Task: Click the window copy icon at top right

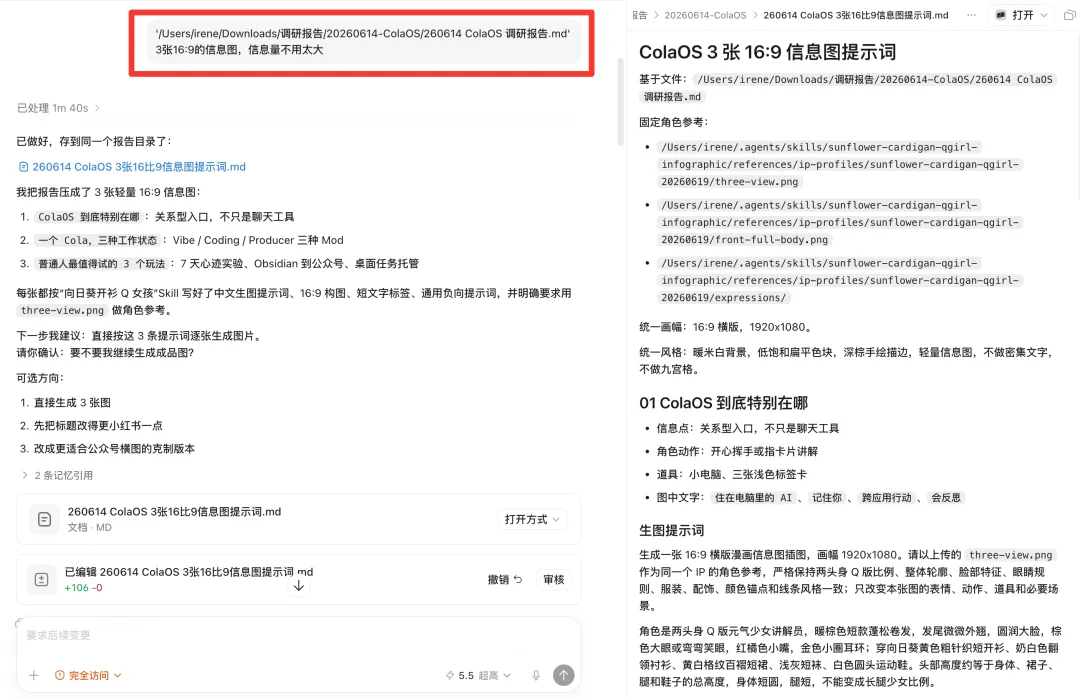Action: (1070, 15)
